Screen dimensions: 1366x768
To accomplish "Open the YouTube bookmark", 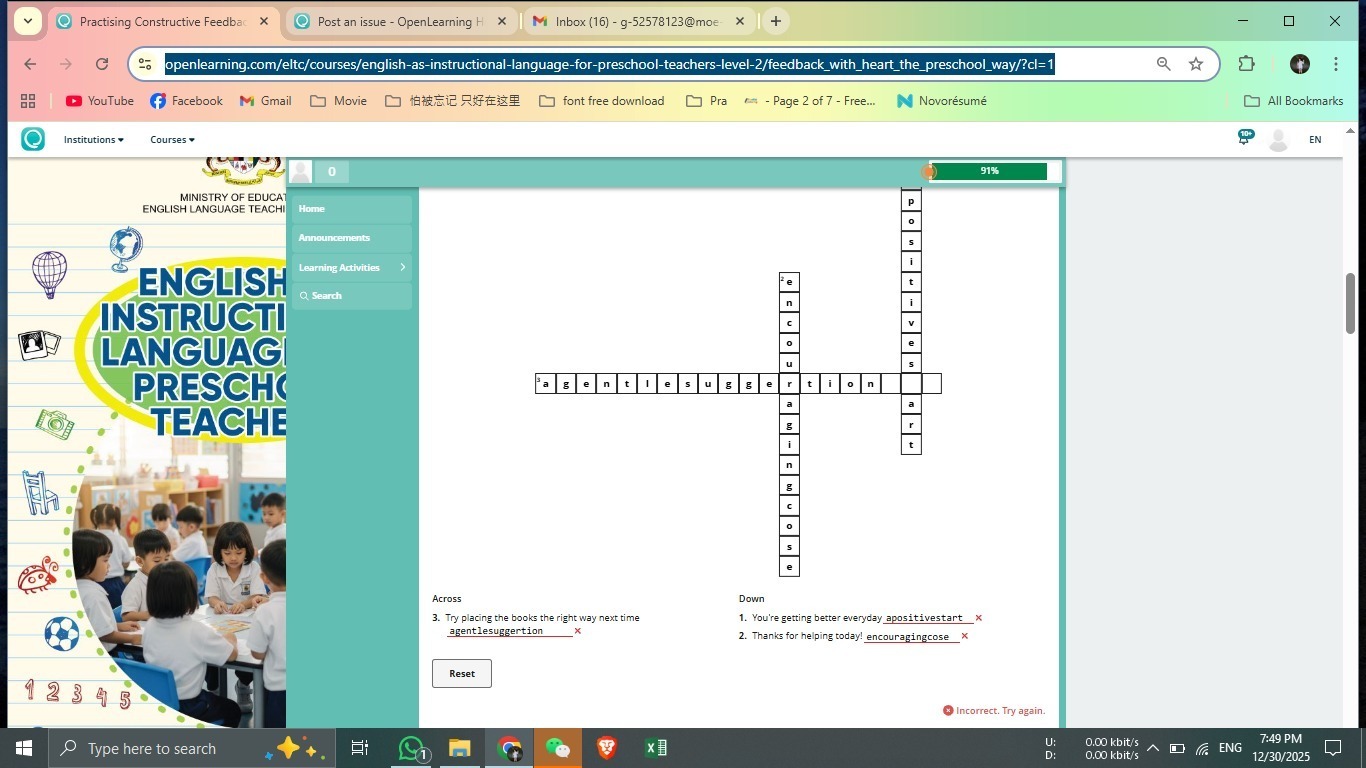I will [100, 101].
